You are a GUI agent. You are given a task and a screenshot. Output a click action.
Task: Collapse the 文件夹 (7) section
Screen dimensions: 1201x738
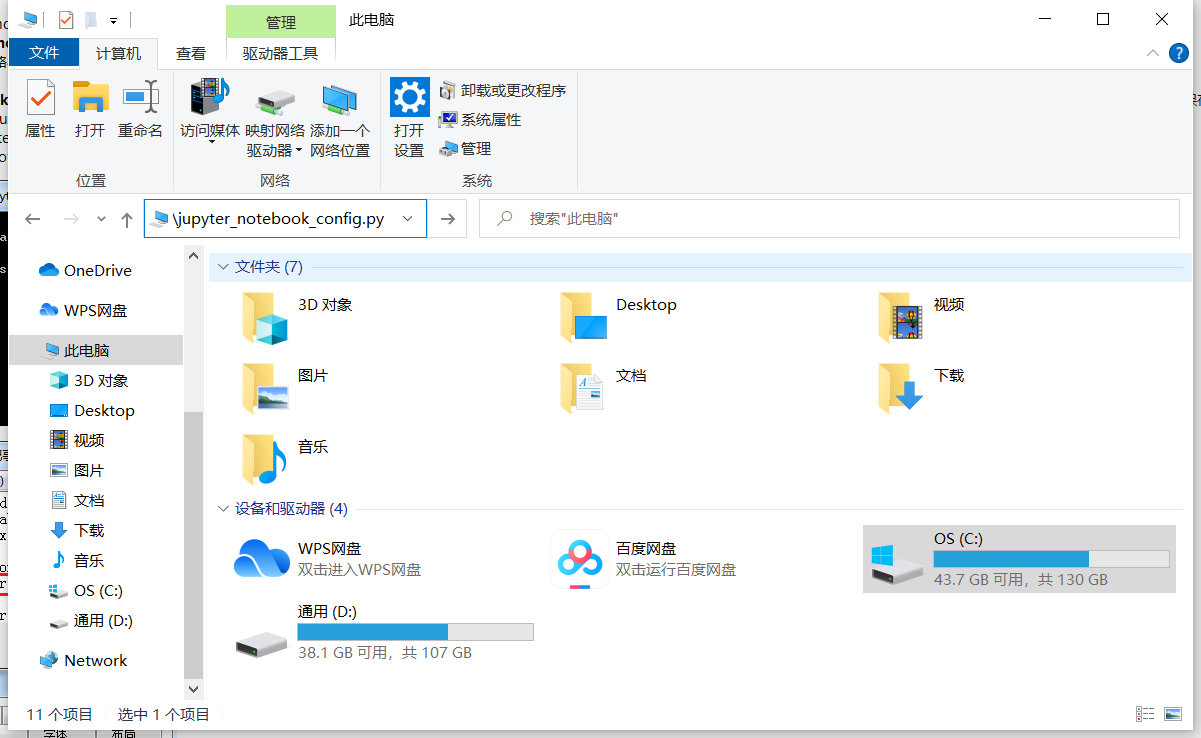222,267
